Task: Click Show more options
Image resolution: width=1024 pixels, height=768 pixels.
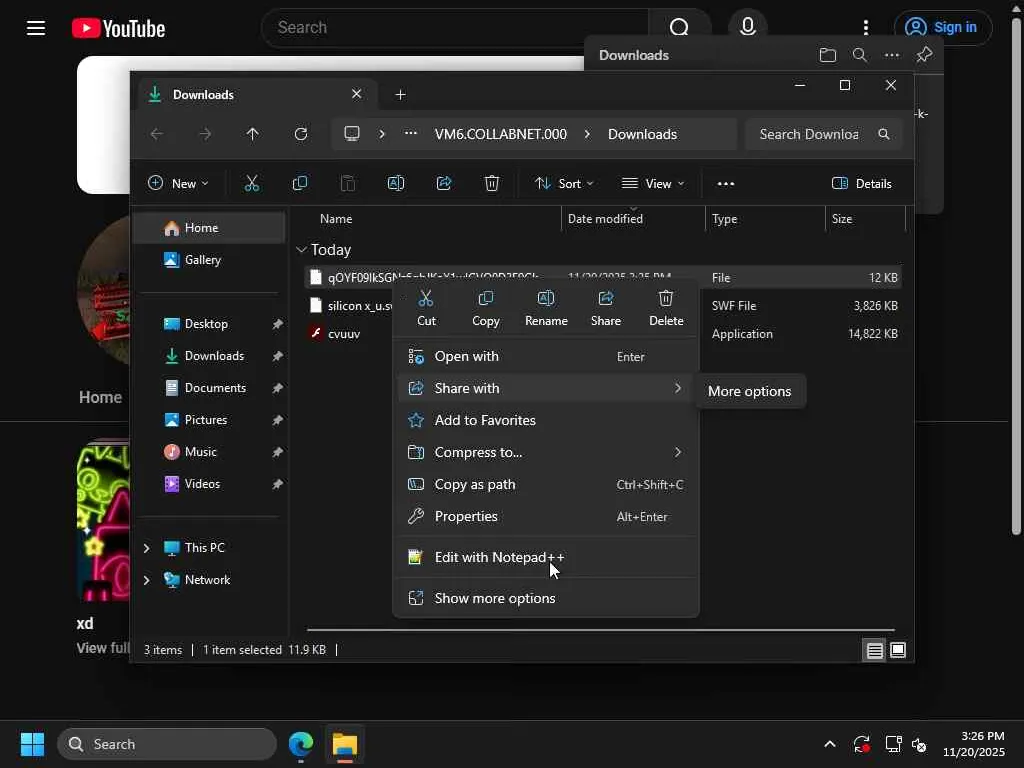Action: tap(495, 598)
